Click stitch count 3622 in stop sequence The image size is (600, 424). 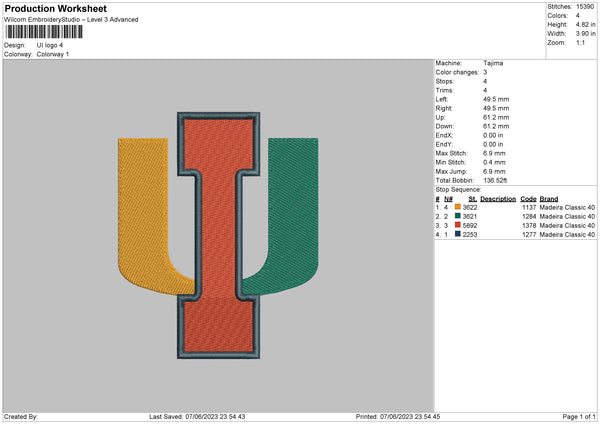pyautogui.click(x=470, y=207)
